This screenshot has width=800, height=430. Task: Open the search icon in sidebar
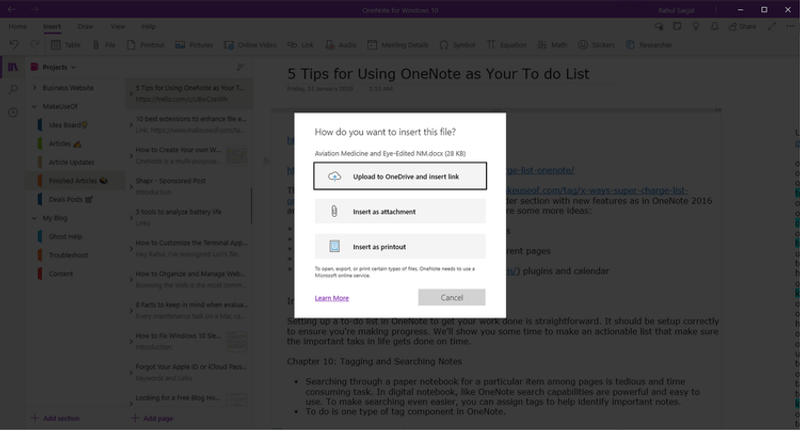coord(13,90)
